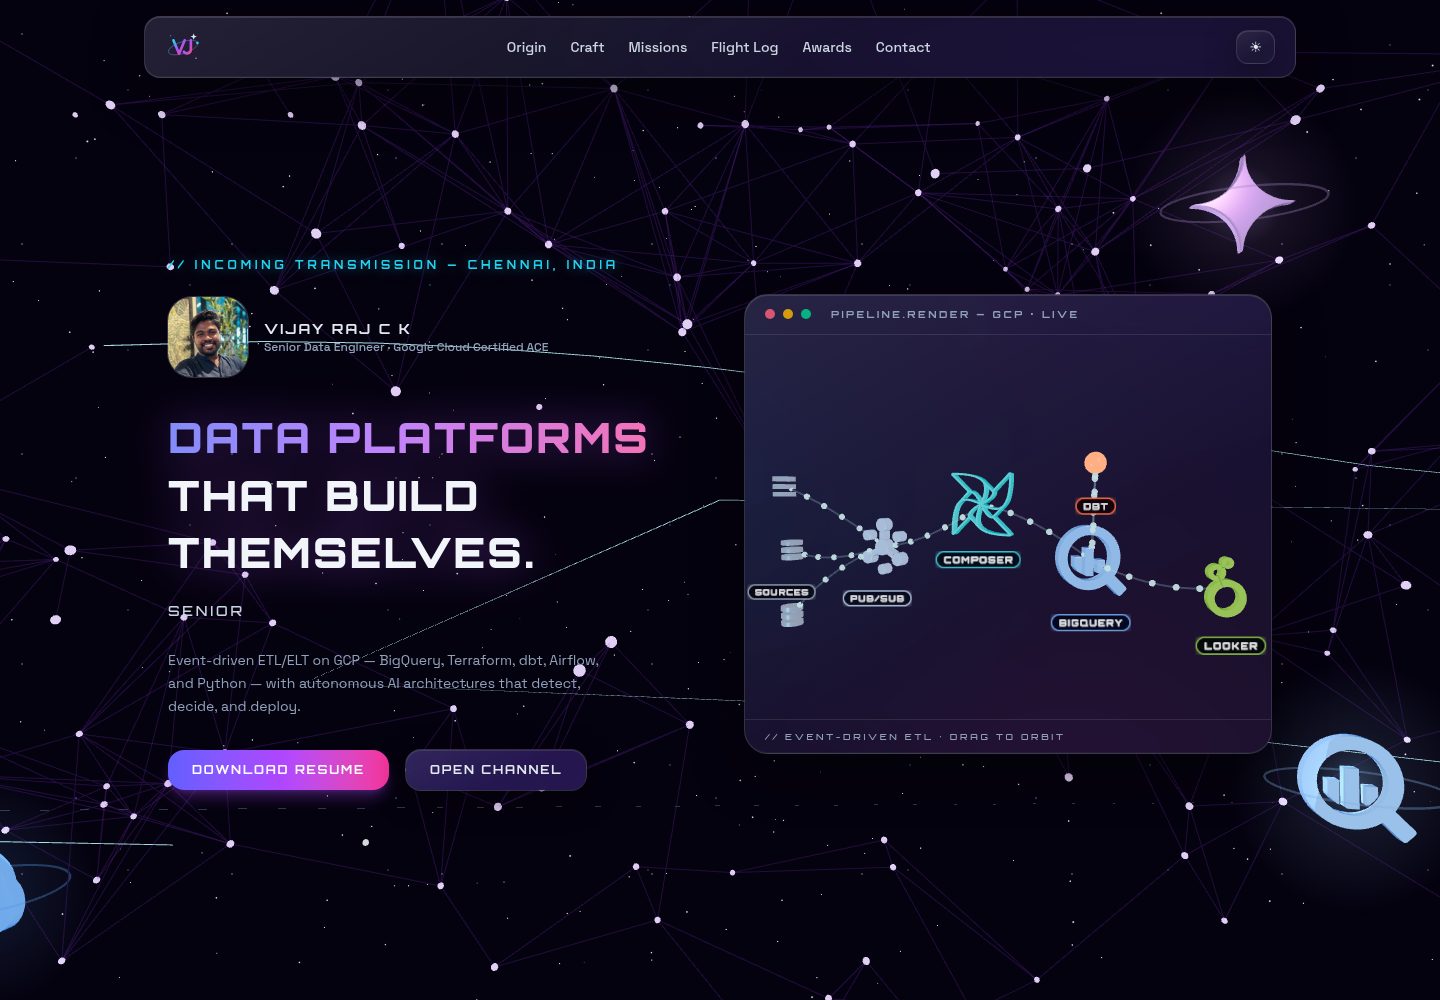Click the middle Sources database stack icon
Viewport: 1440px width, 1000px height.
click(792, 550)
